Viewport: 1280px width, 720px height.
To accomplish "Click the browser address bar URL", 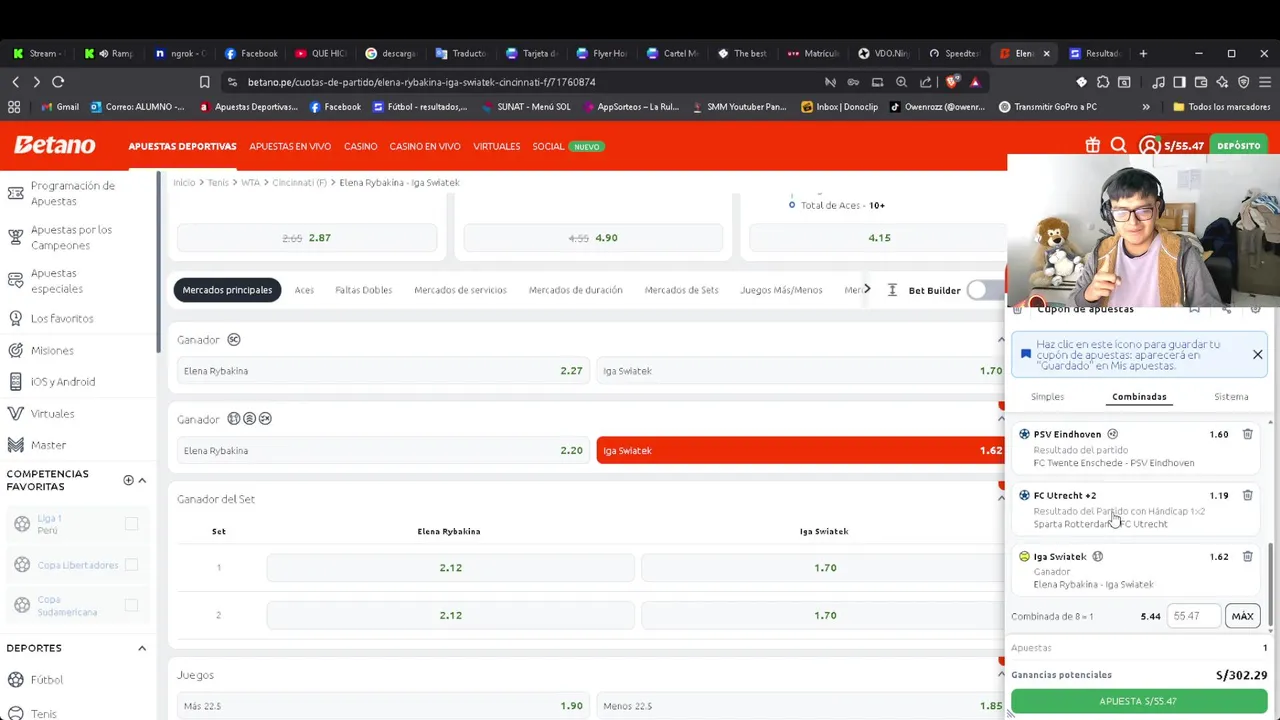I will 421,82.
